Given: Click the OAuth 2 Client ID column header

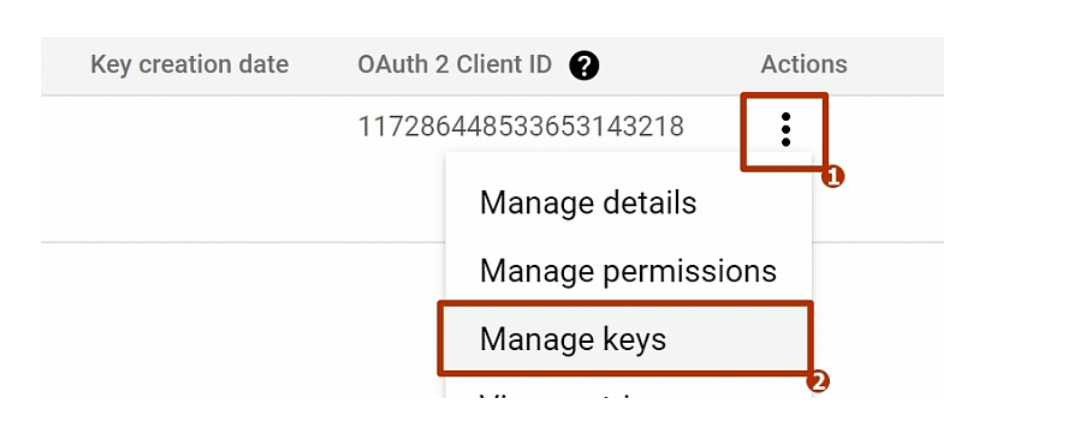Looking at the screenshot, I should (x=454, y=65).
